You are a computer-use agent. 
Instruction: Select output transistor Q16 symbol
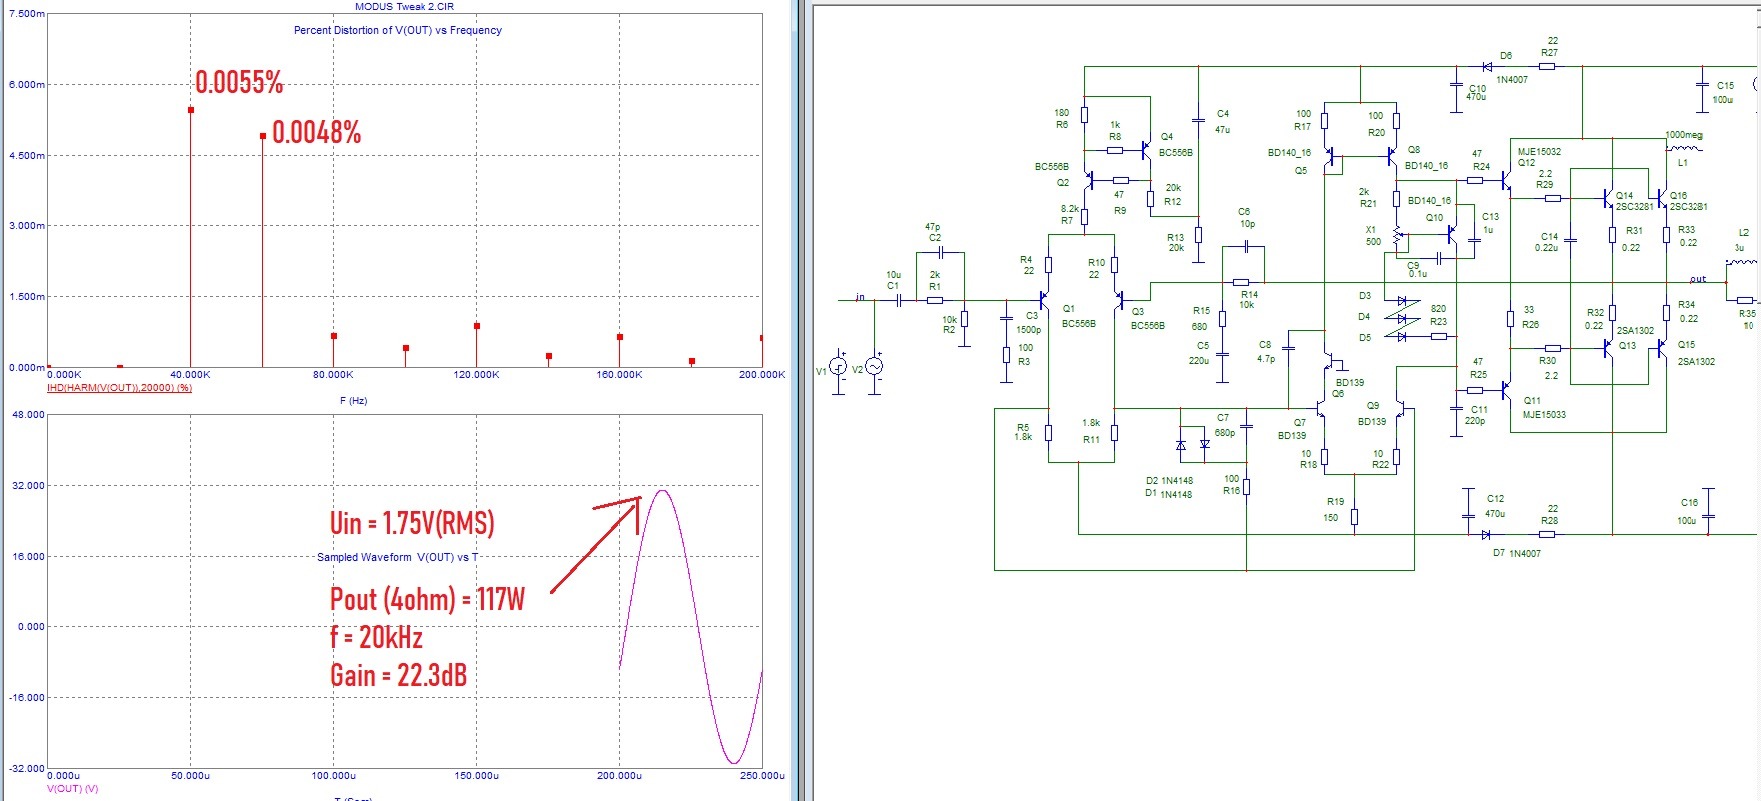coord(1662,199)
